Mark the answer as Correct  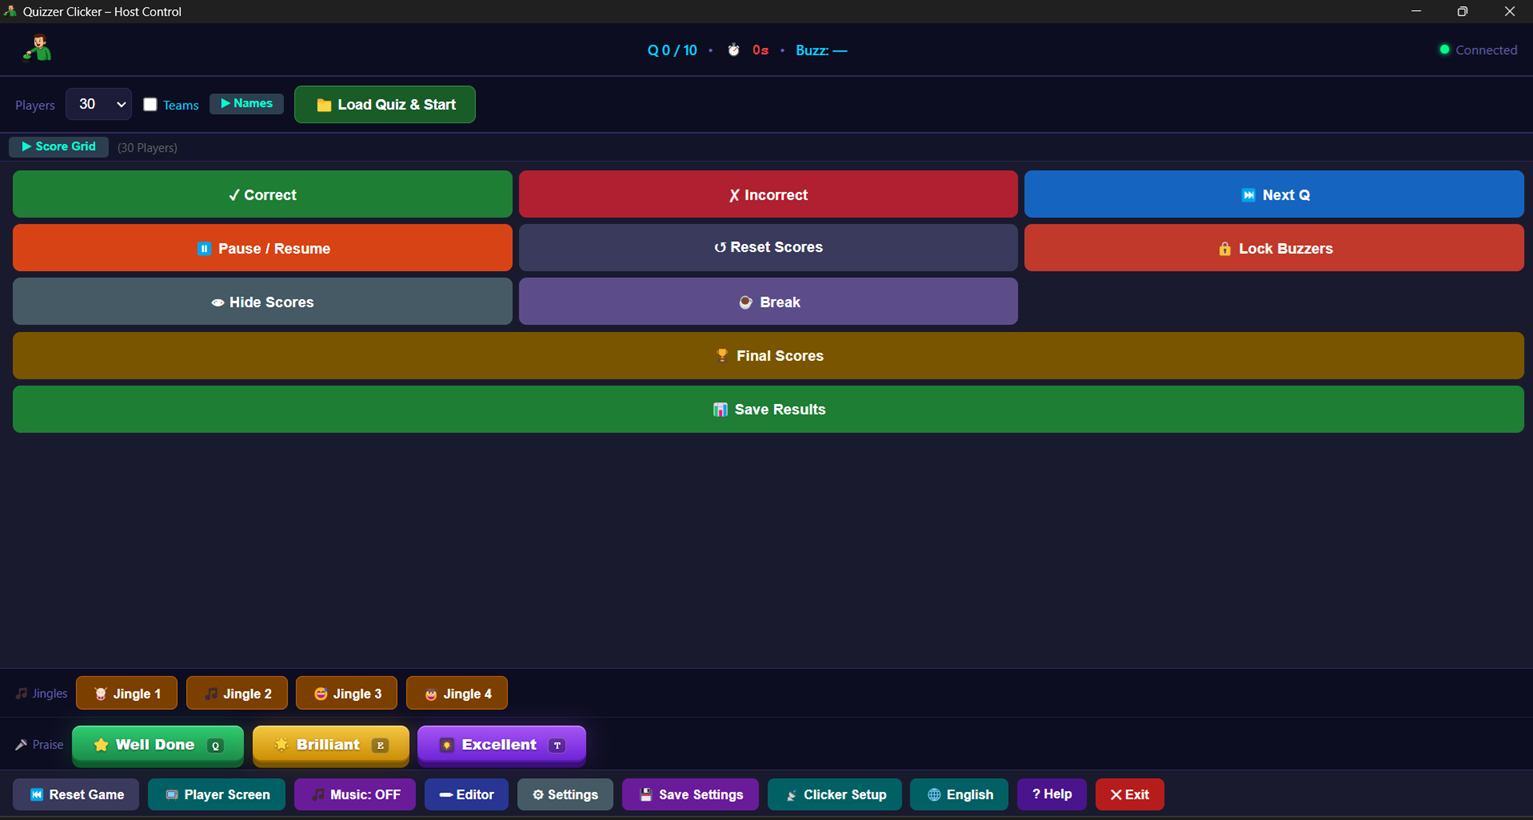tap(263, 194)
